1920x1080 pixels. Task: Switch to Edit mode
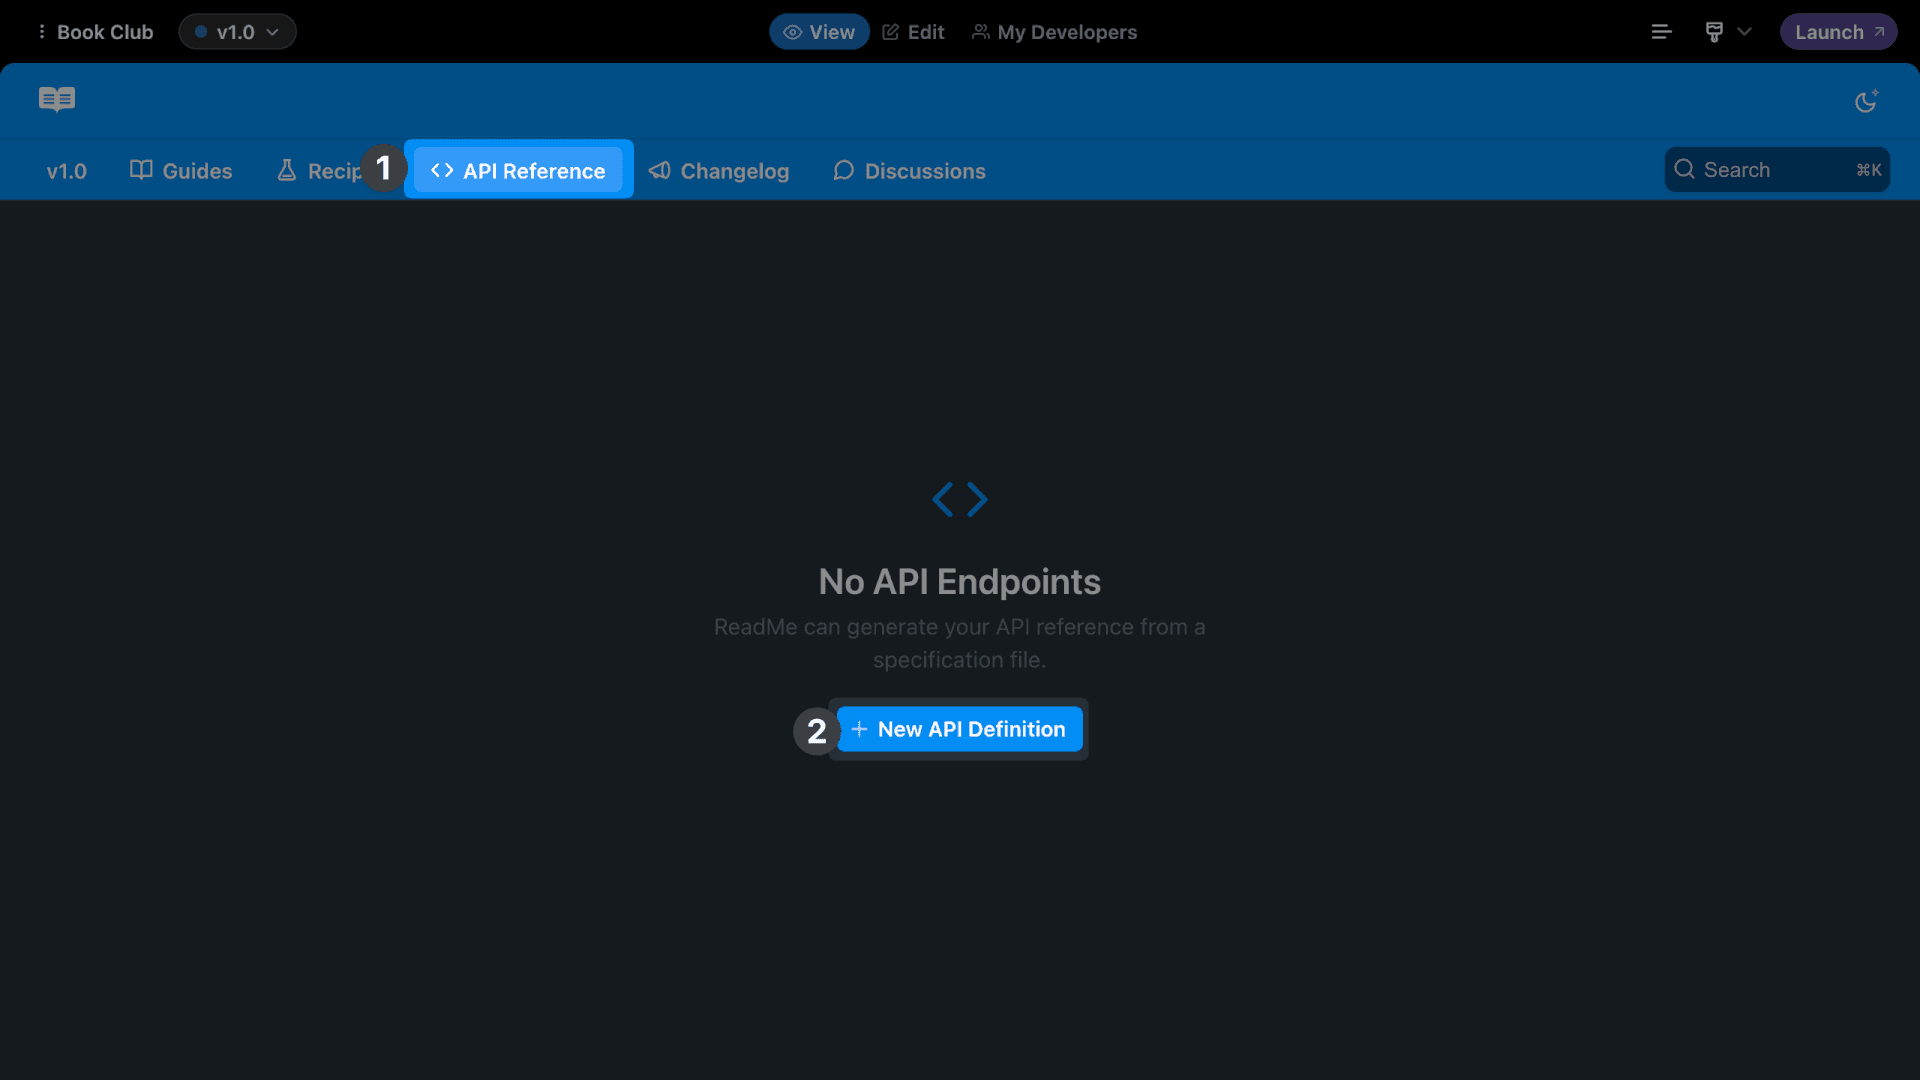coord(913,32)
